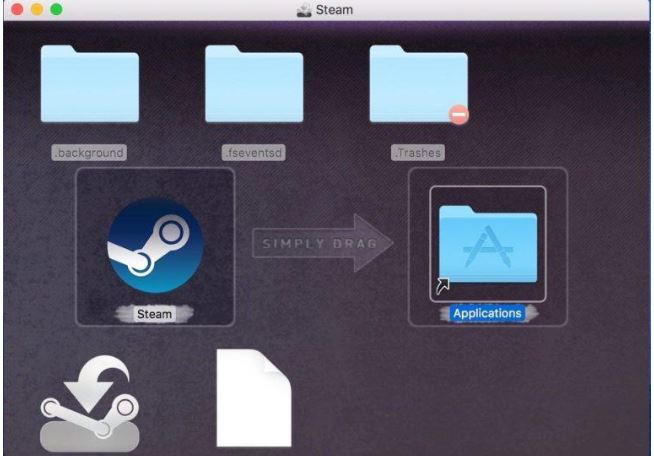Click the Steam download tray icon
654x456 pixels.
(x=90, y=410)
